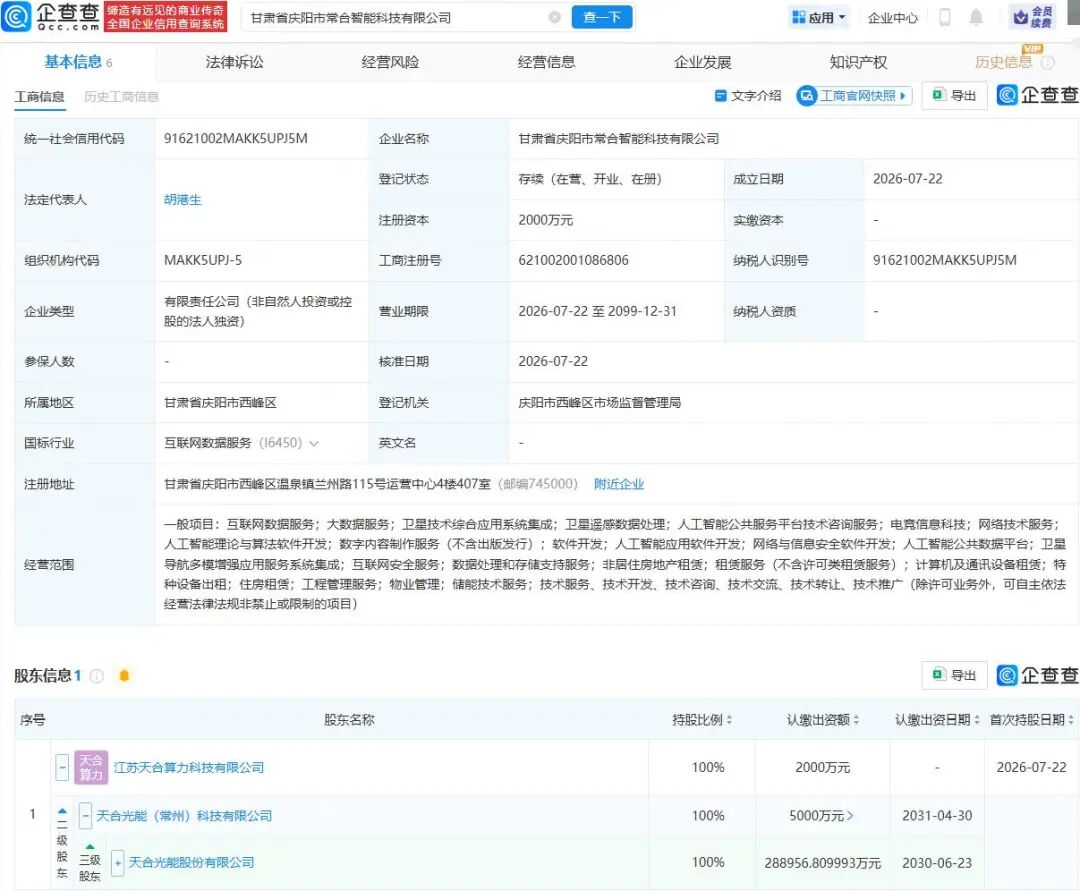Collapse the 三级股东 level arrow
Image resolution: width=1080 pixels, height=891 pixels.
90,847
